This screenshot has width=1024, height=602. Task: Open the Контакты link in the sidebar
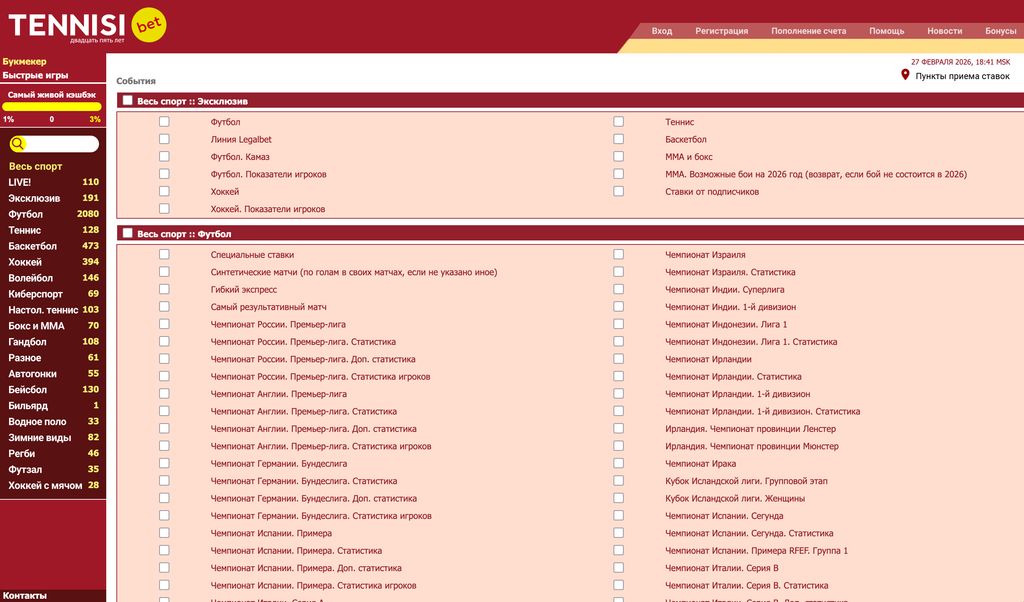click(25, 595)
